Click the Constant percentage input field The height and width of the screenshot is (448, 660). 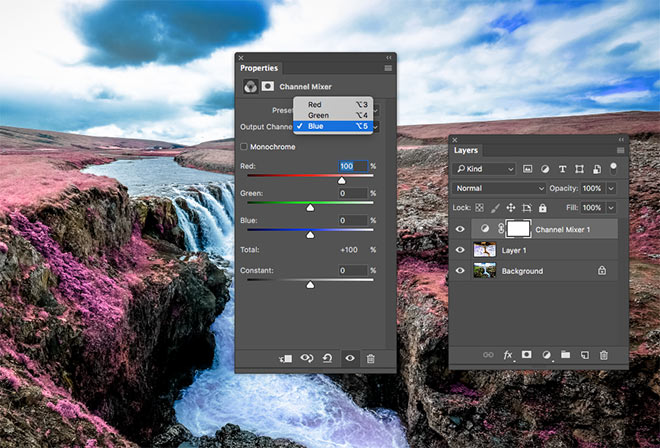pos(353,270)
